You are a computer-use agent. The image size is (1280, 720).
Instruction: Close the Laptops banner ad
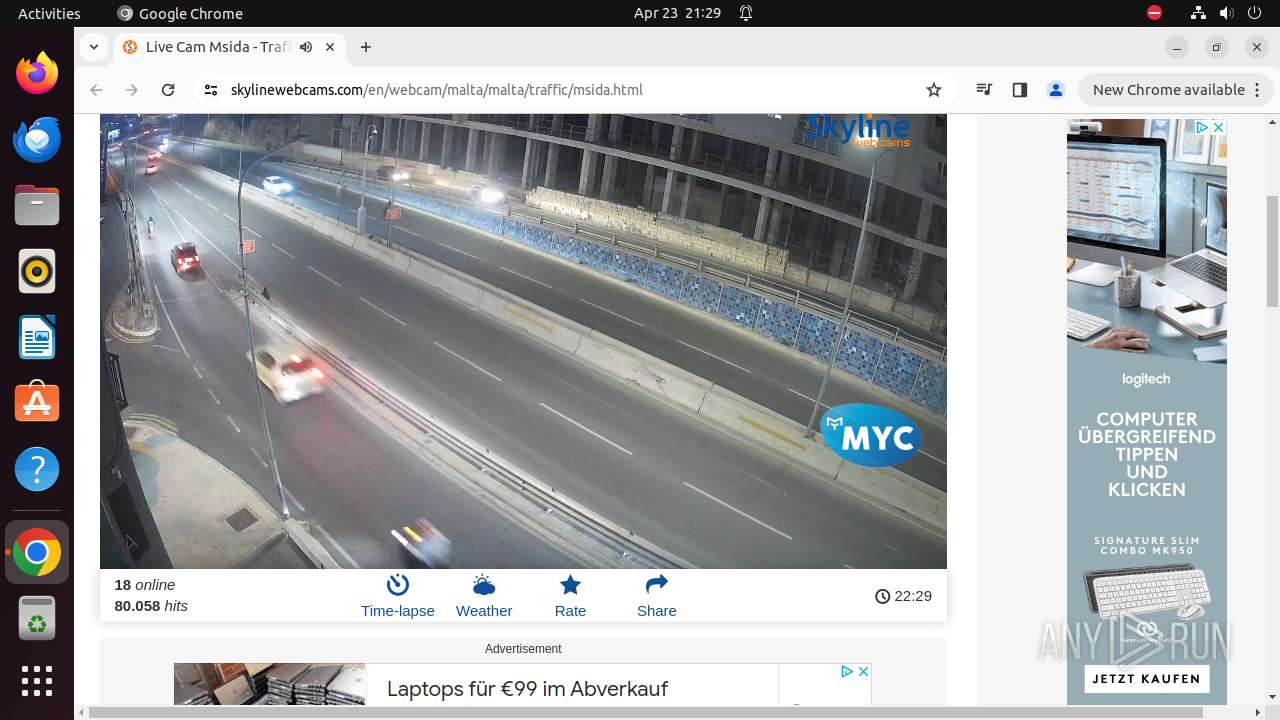(x=864, y=671)
